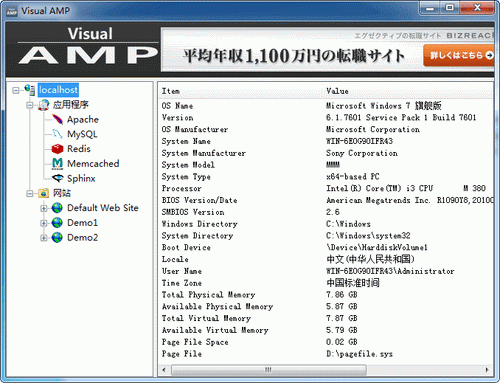The height and width of the screenshot is (383, 500).
Task: Click the System Model row
Action: (325, 165)
